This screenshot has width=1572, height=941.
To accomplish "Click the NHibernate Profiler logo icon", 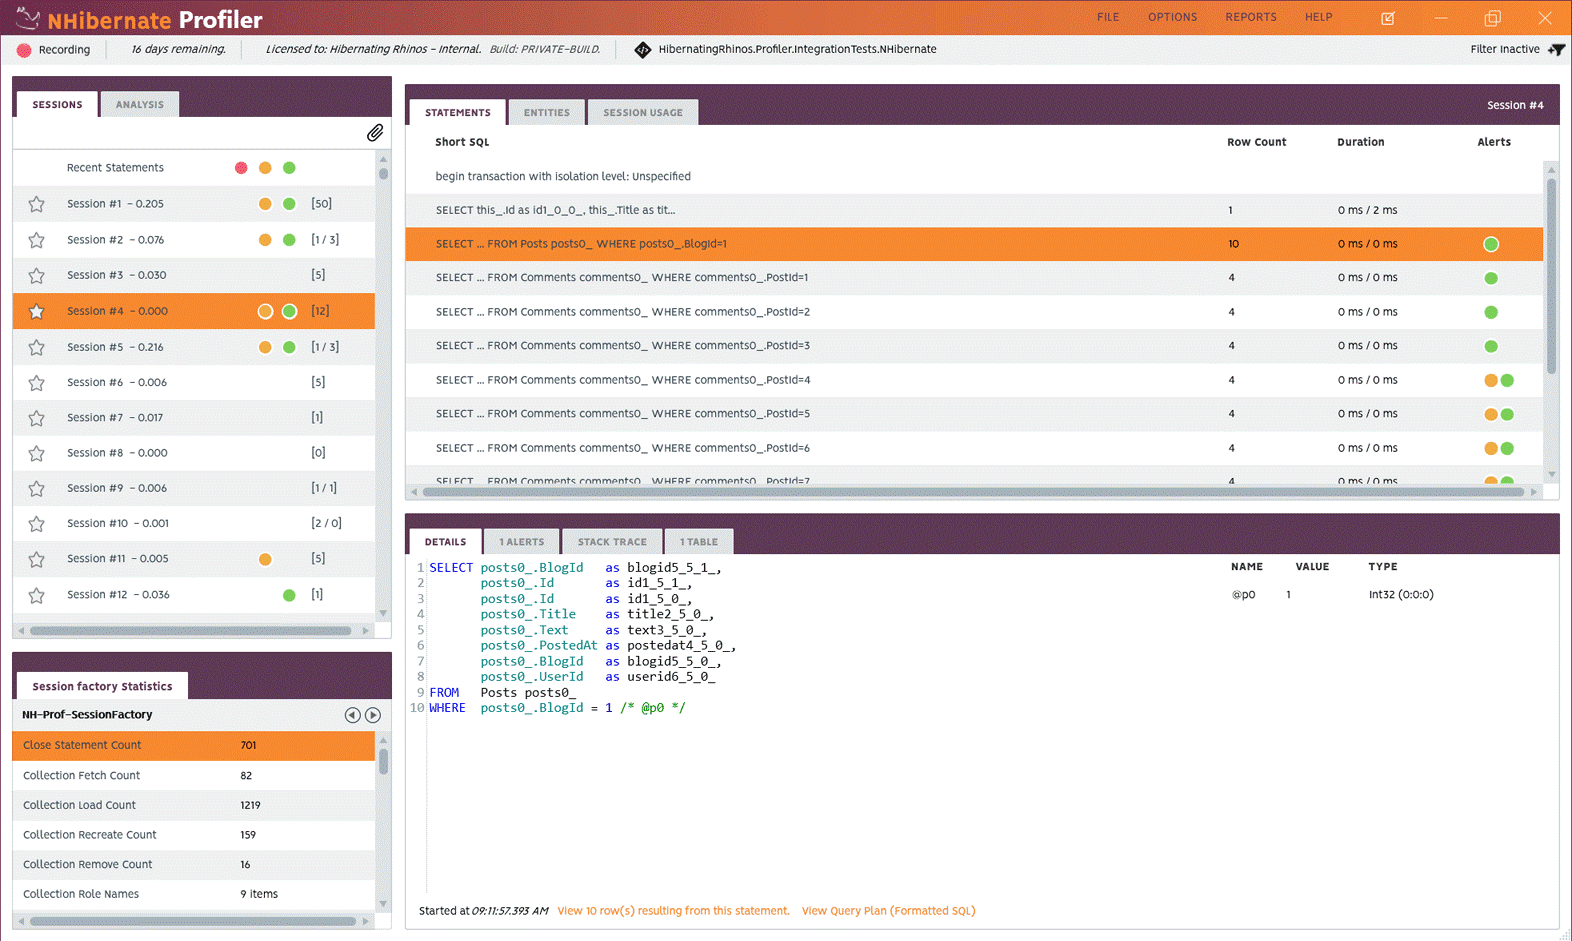I will pyautogui.click(x=28, y=18).
